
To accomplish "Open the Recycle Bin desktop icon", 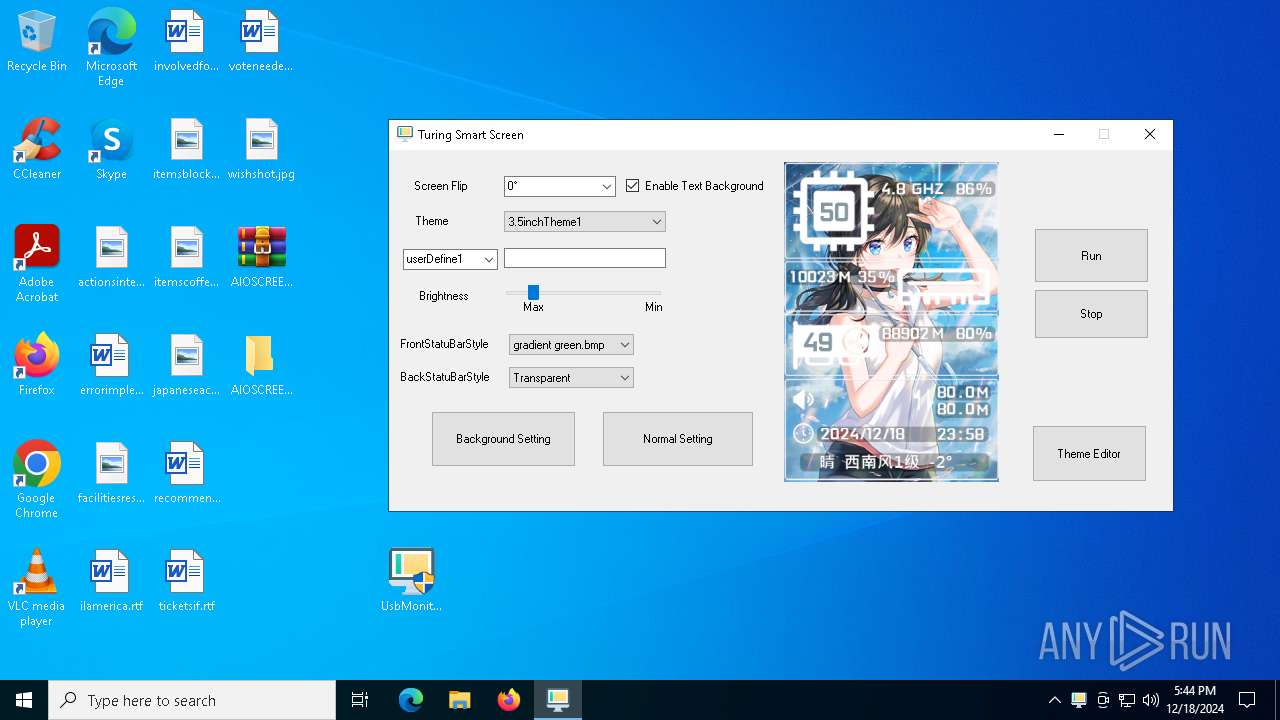I will tap(37, 41).
